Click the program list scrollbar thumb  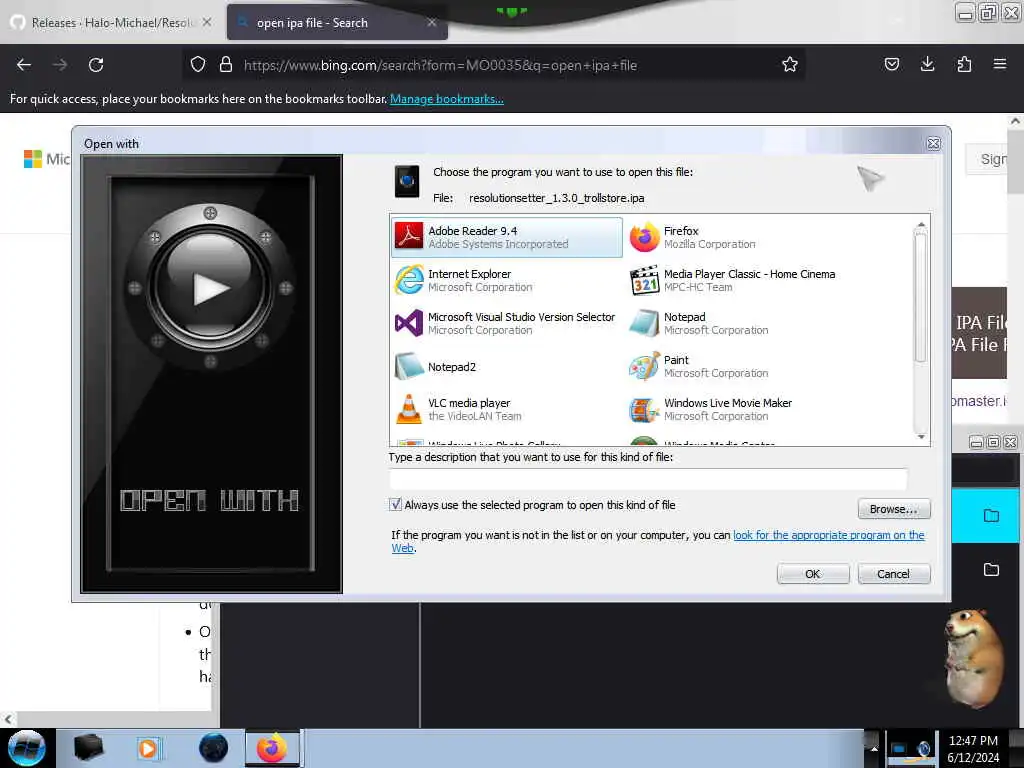tap(921, 297)
